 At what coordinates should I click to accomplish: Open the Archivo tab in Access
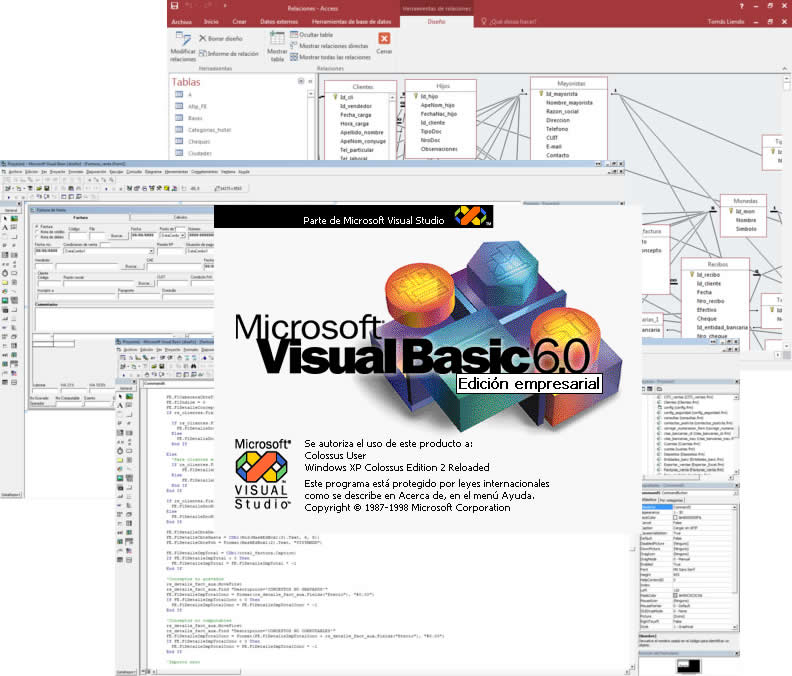coord(181,20)
